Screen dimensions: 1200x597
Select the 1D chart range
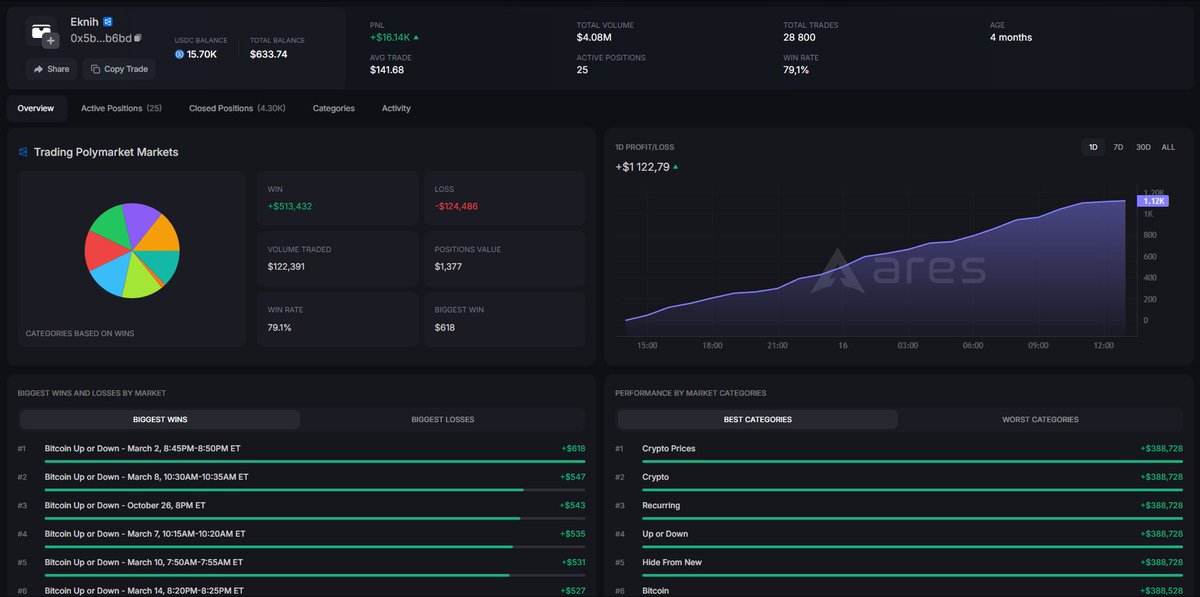pyautogui.click(x=1093, y=147)
